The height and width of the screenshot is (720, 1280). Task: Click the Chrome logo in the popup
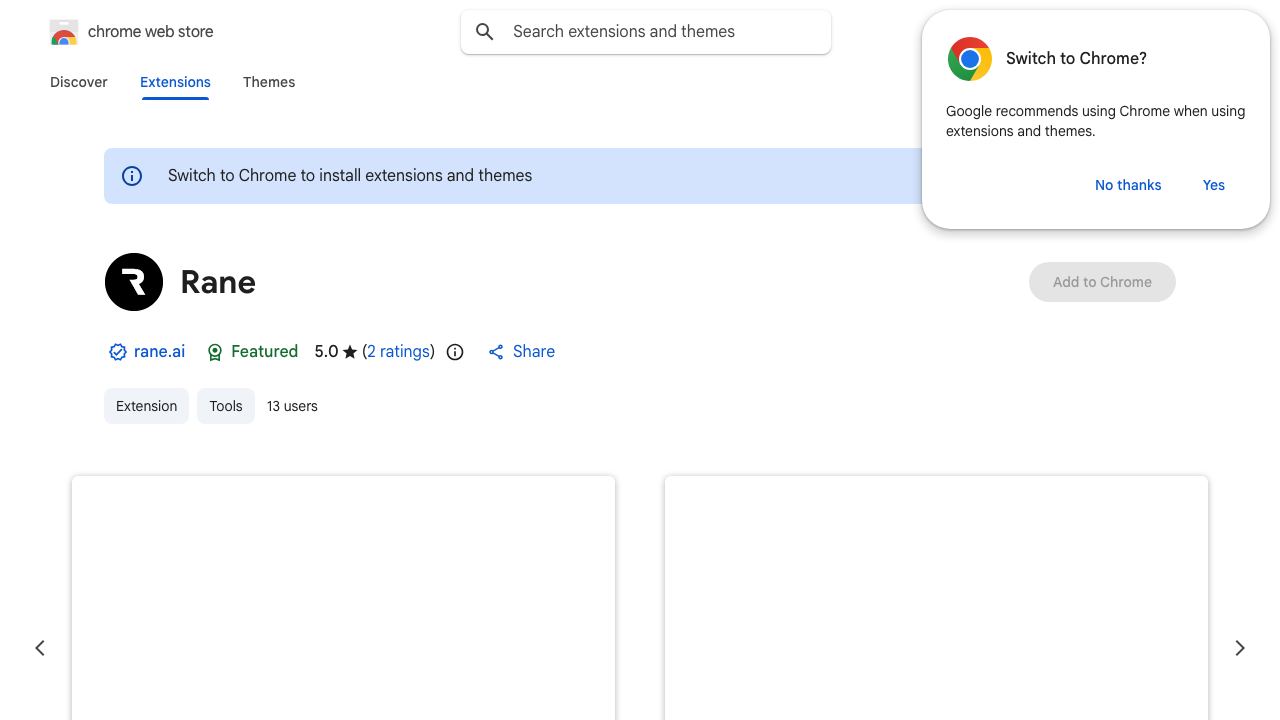point(970,59)
